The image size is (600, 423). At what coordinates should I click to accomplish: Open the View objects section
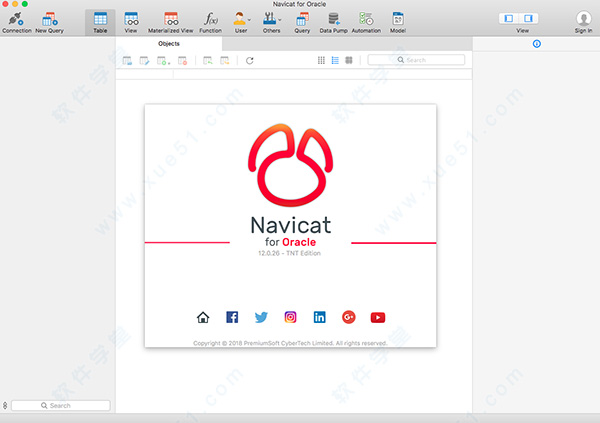(131, 22)
